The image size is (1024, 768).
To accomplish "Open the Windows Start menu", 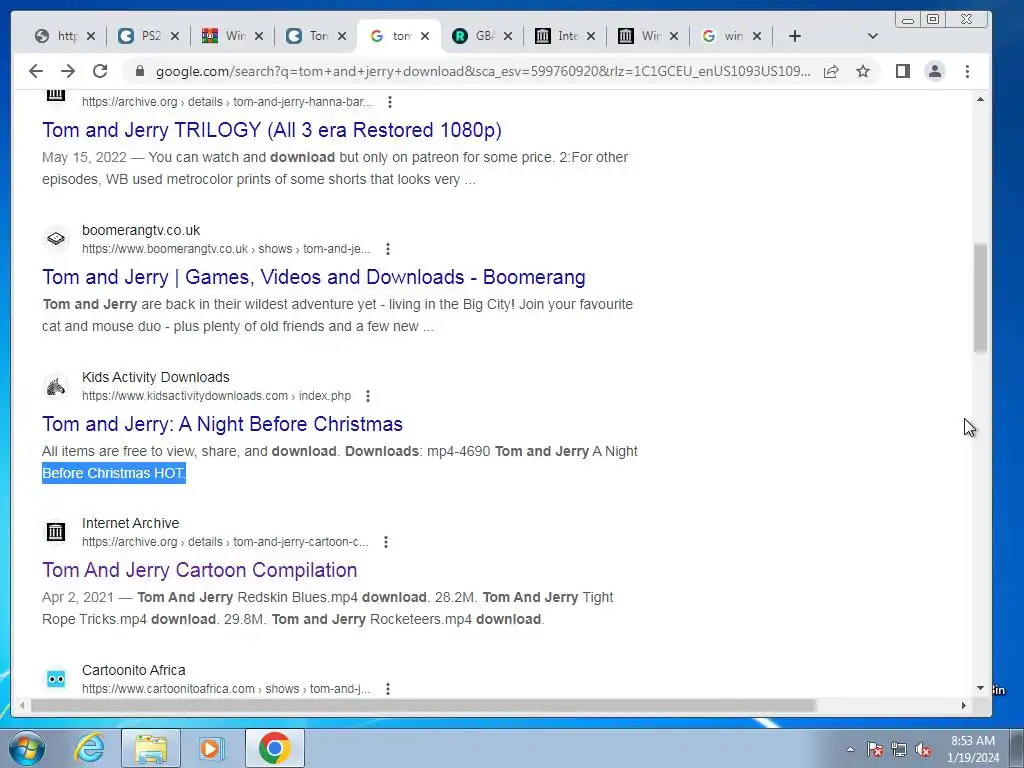I will tap(26, 748).
